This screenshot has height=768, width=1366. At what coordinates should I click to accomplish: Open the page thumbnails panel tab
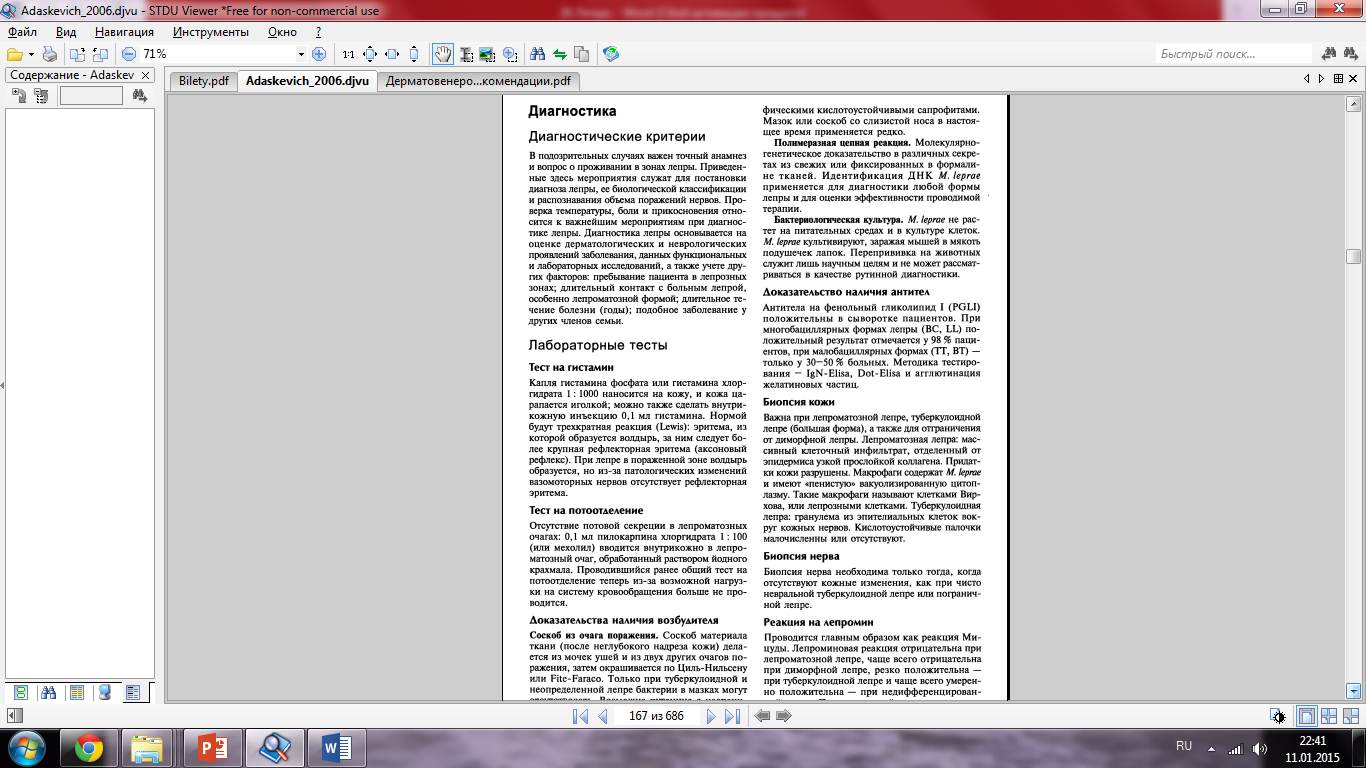click(x=20, y=692)
